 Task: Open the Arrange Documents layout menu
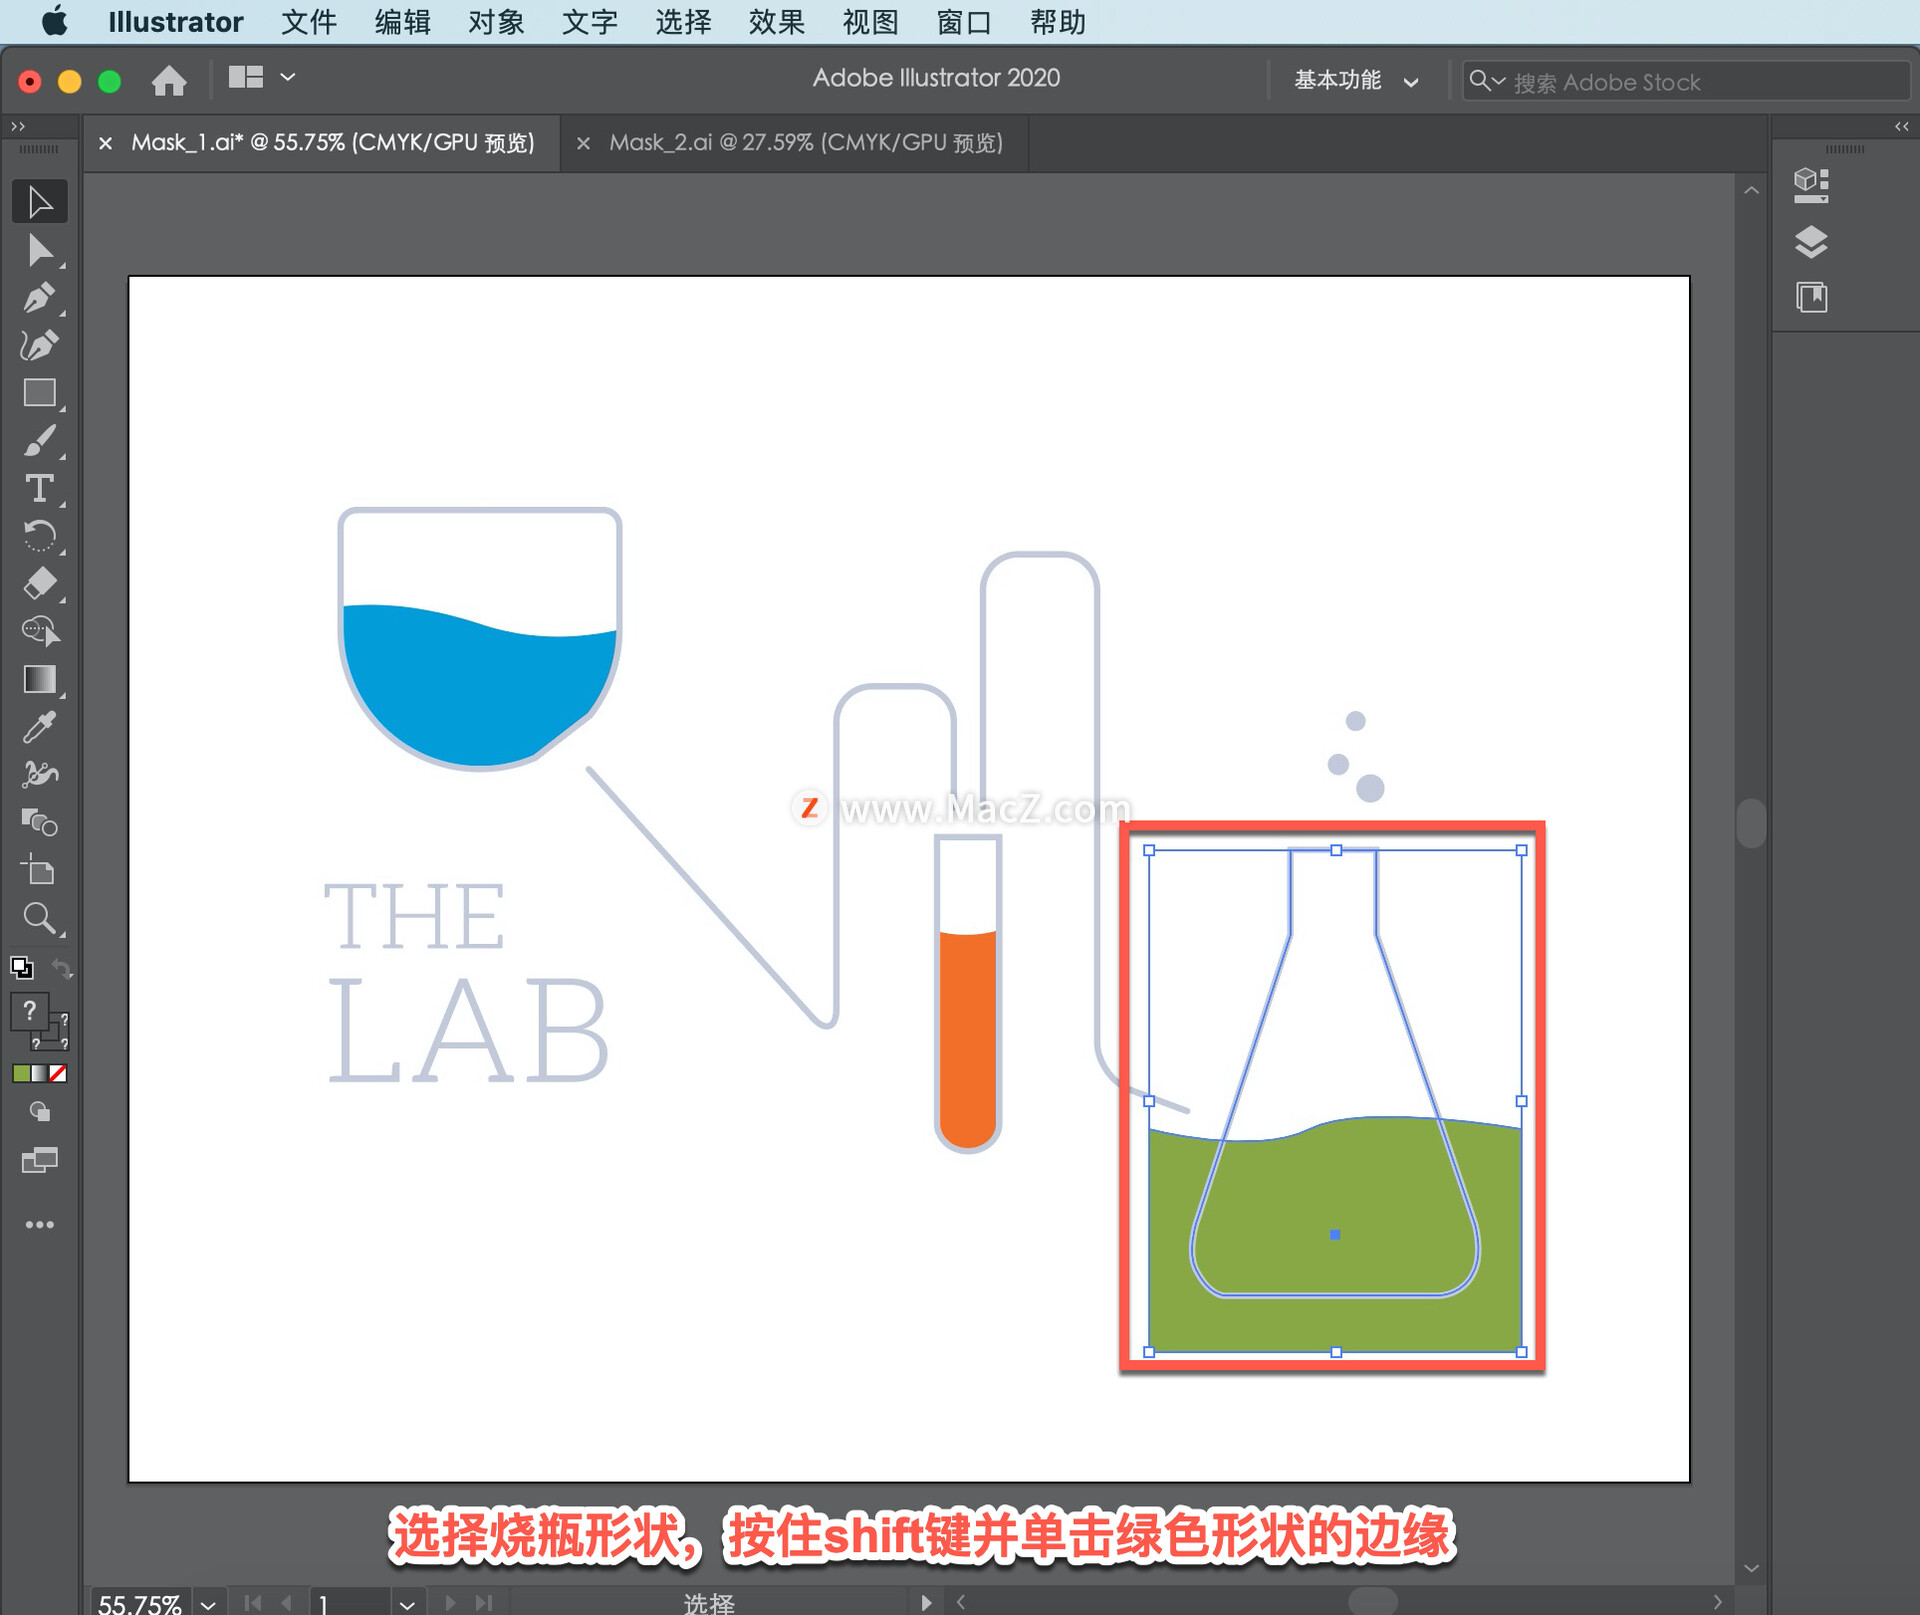pyautogui.click(x=262, y=77)
